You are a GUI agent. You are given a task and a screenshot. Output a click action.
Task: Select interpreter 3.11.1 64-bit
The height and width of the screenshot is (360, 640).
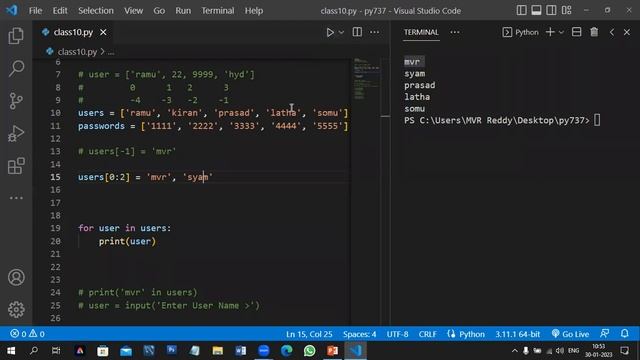tap(518, 334)
